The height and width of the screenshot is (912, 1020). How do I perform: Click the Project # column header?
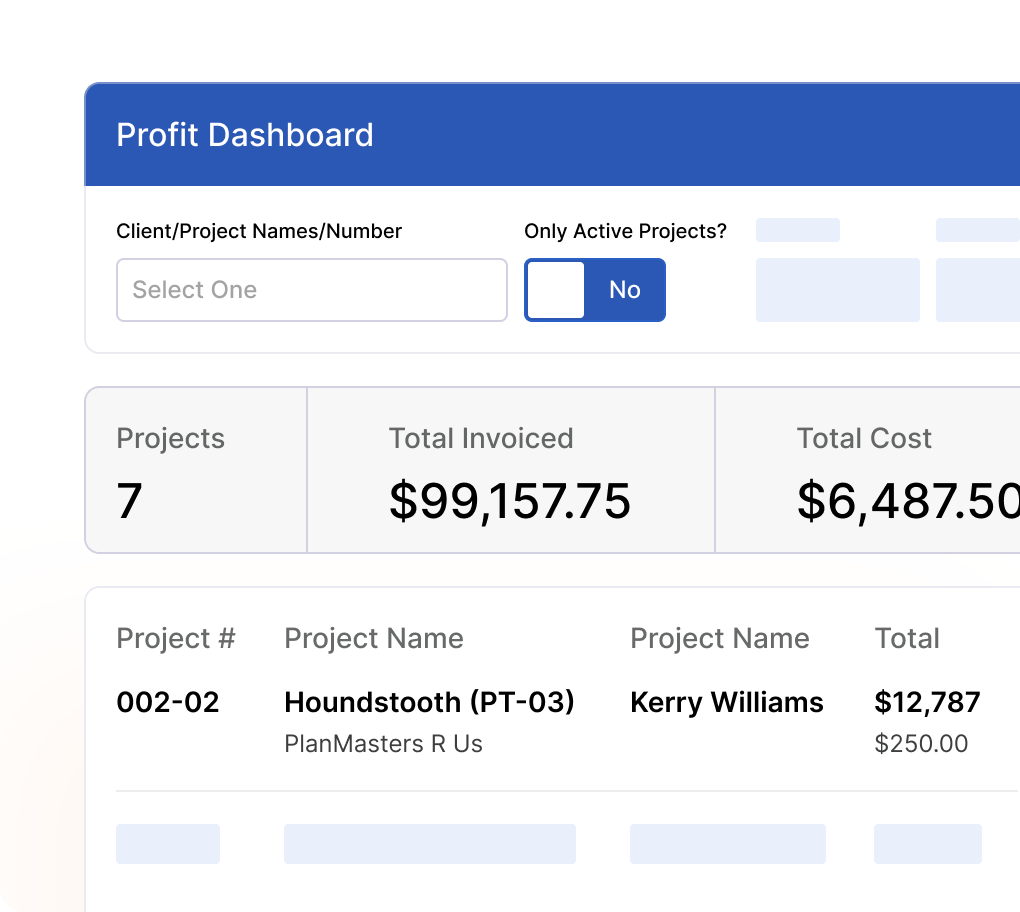coord(176,638)
